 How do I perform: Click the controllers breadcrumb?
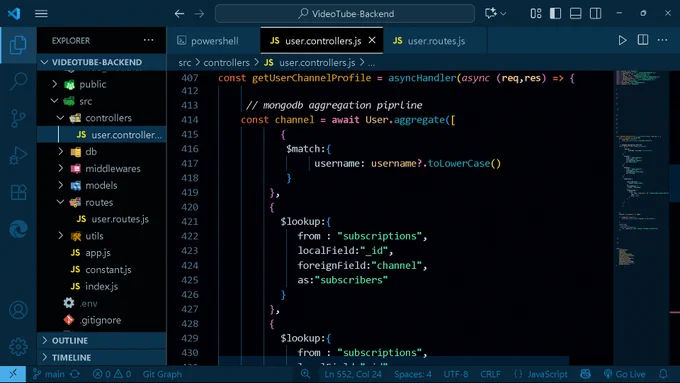[226, 62]
